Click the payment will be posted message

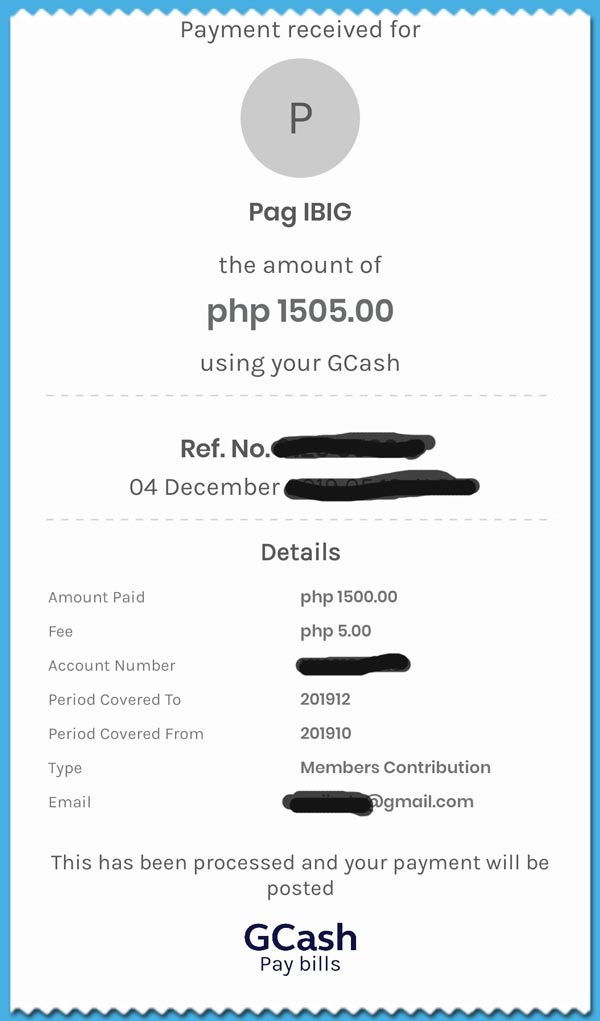click(x=300, y=875)
